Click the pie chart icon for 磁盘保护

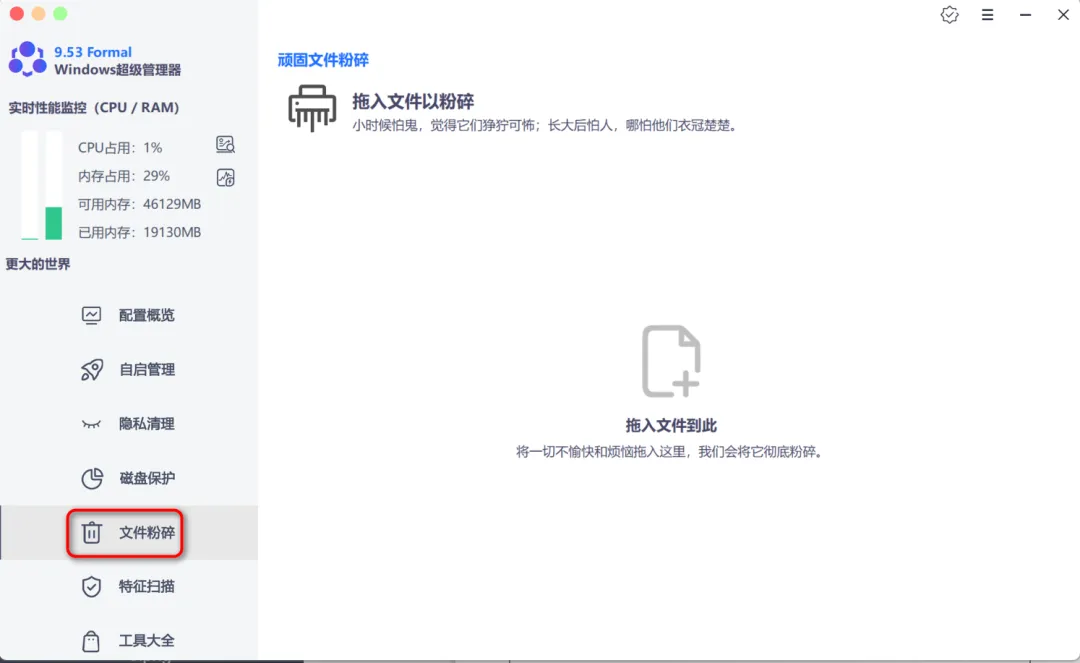92,478
